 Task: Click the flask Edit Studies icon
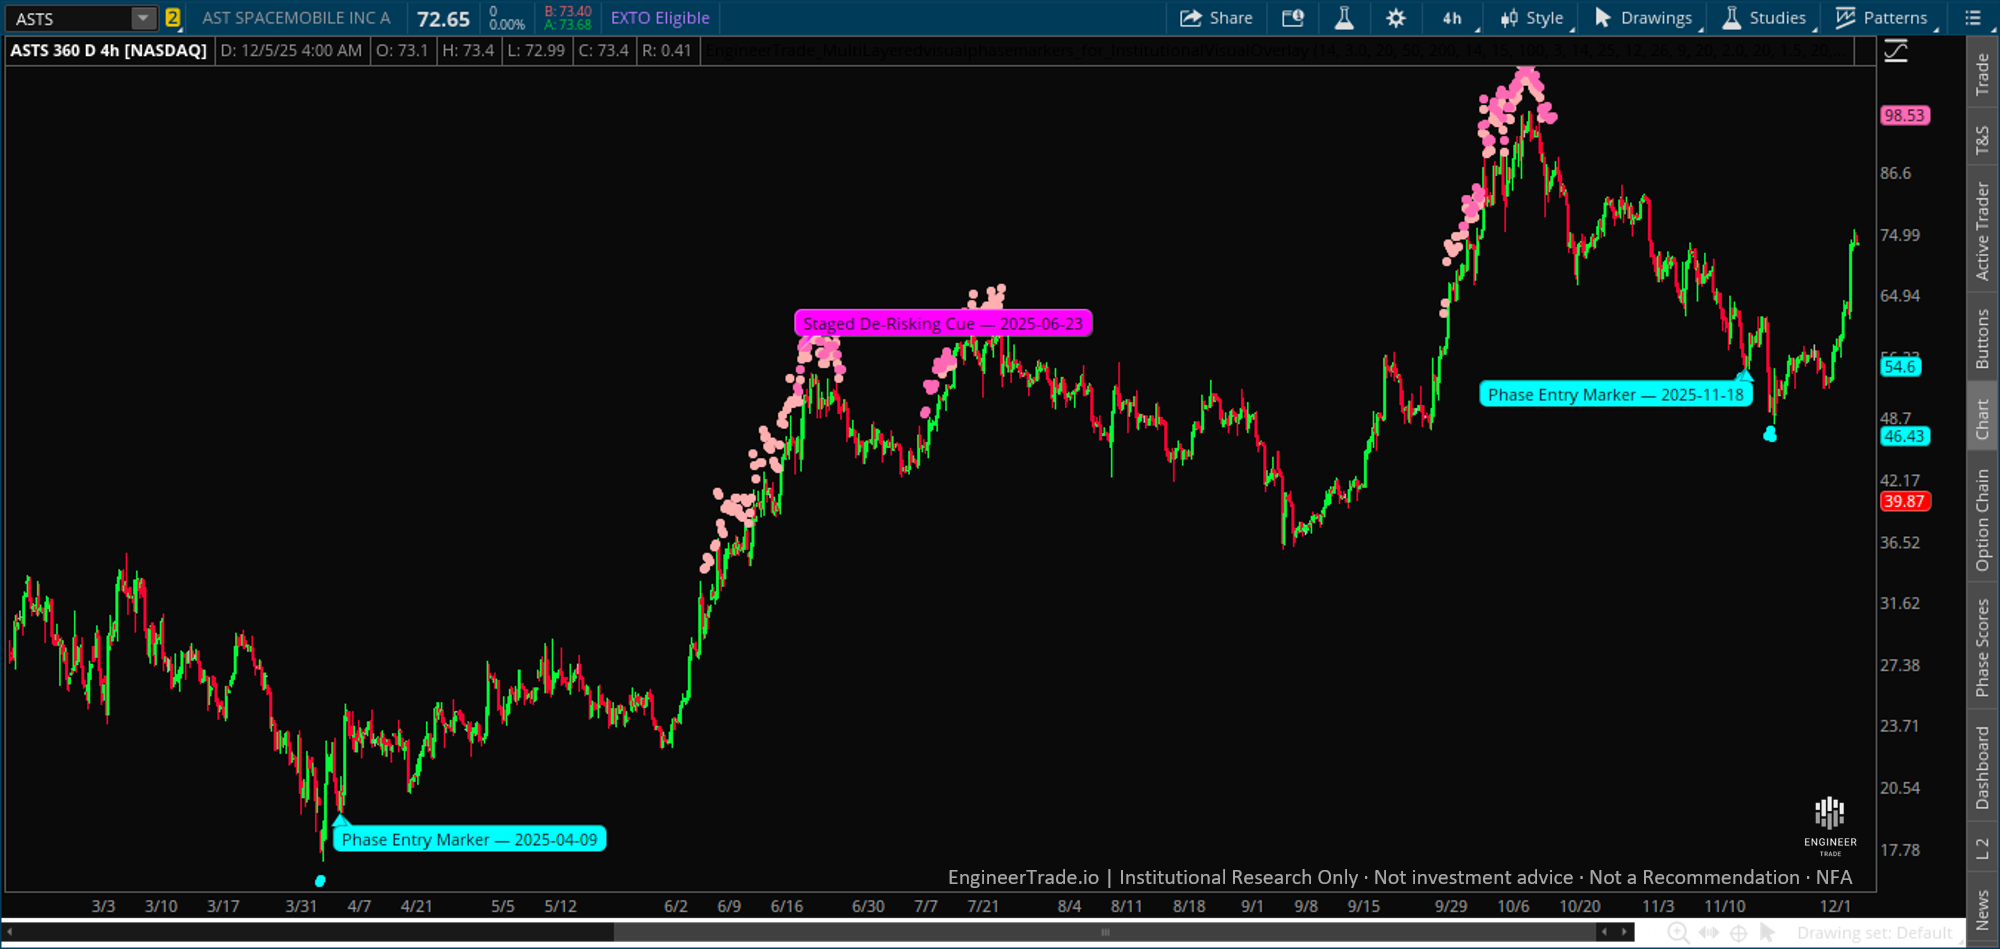(x=1344, y=18)
